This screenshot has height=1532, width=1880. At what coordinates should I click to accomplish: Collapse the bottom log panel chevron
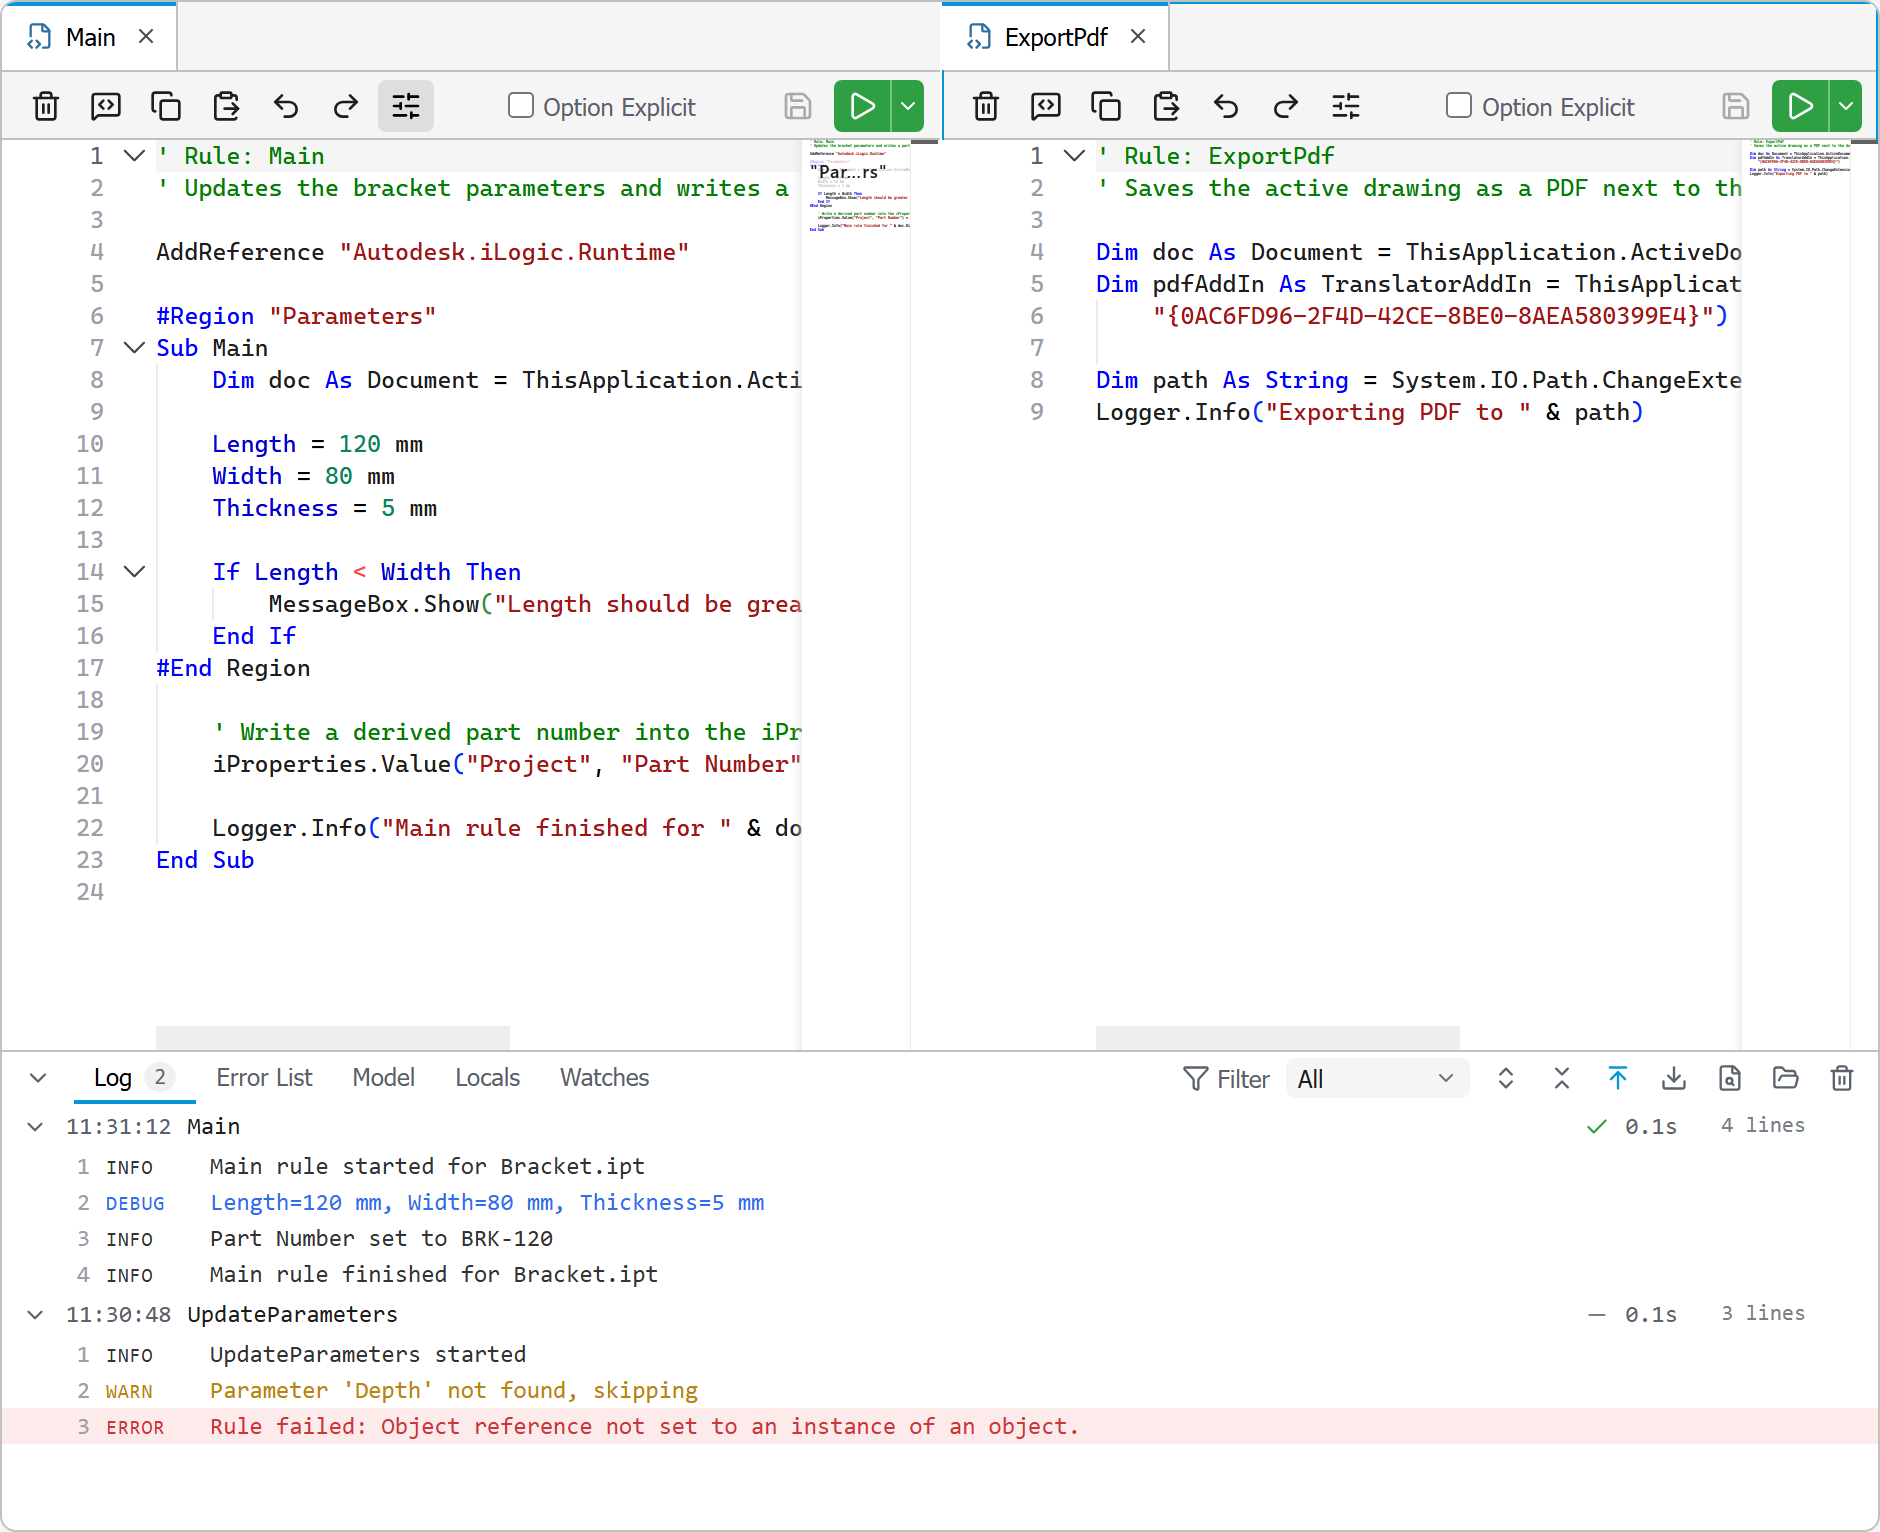(x=38, y=1078)
